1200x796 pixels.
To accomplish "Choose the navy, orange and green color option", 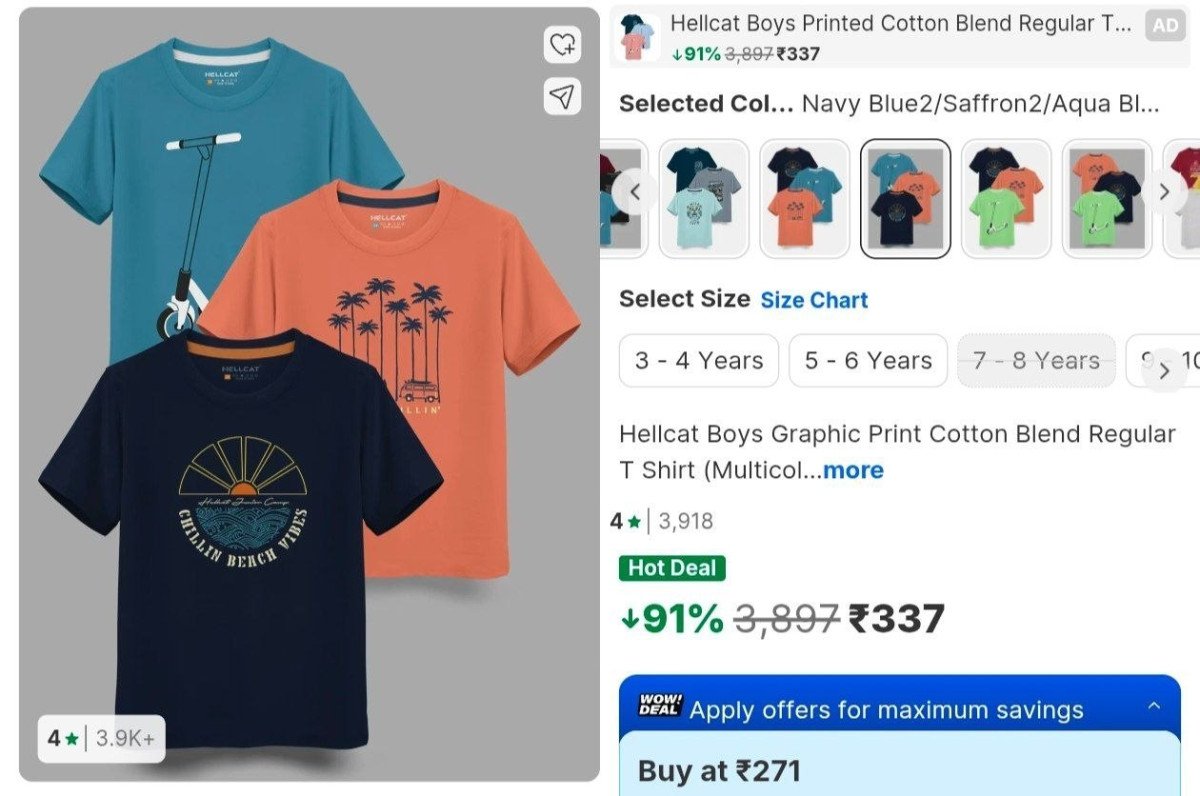I will [1006, 198].
